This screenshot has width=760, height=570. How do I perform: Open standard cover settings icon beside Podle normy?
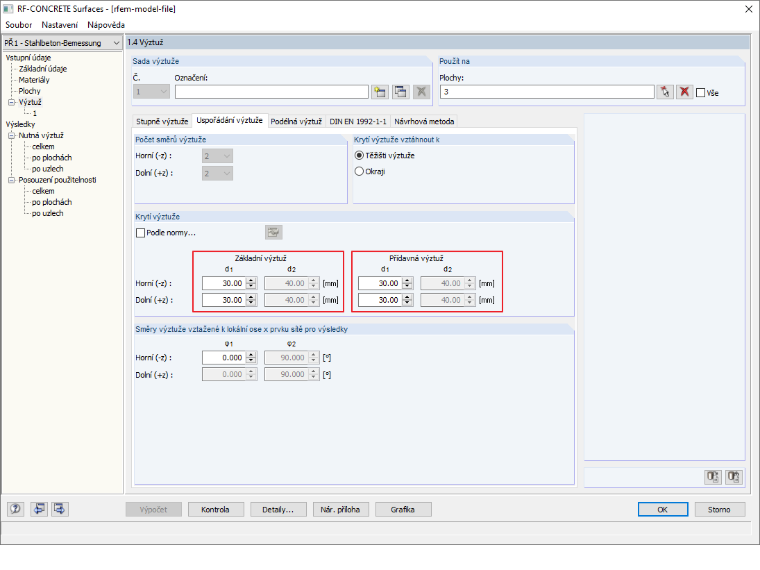pyautogui.click(x=274, y=233)
